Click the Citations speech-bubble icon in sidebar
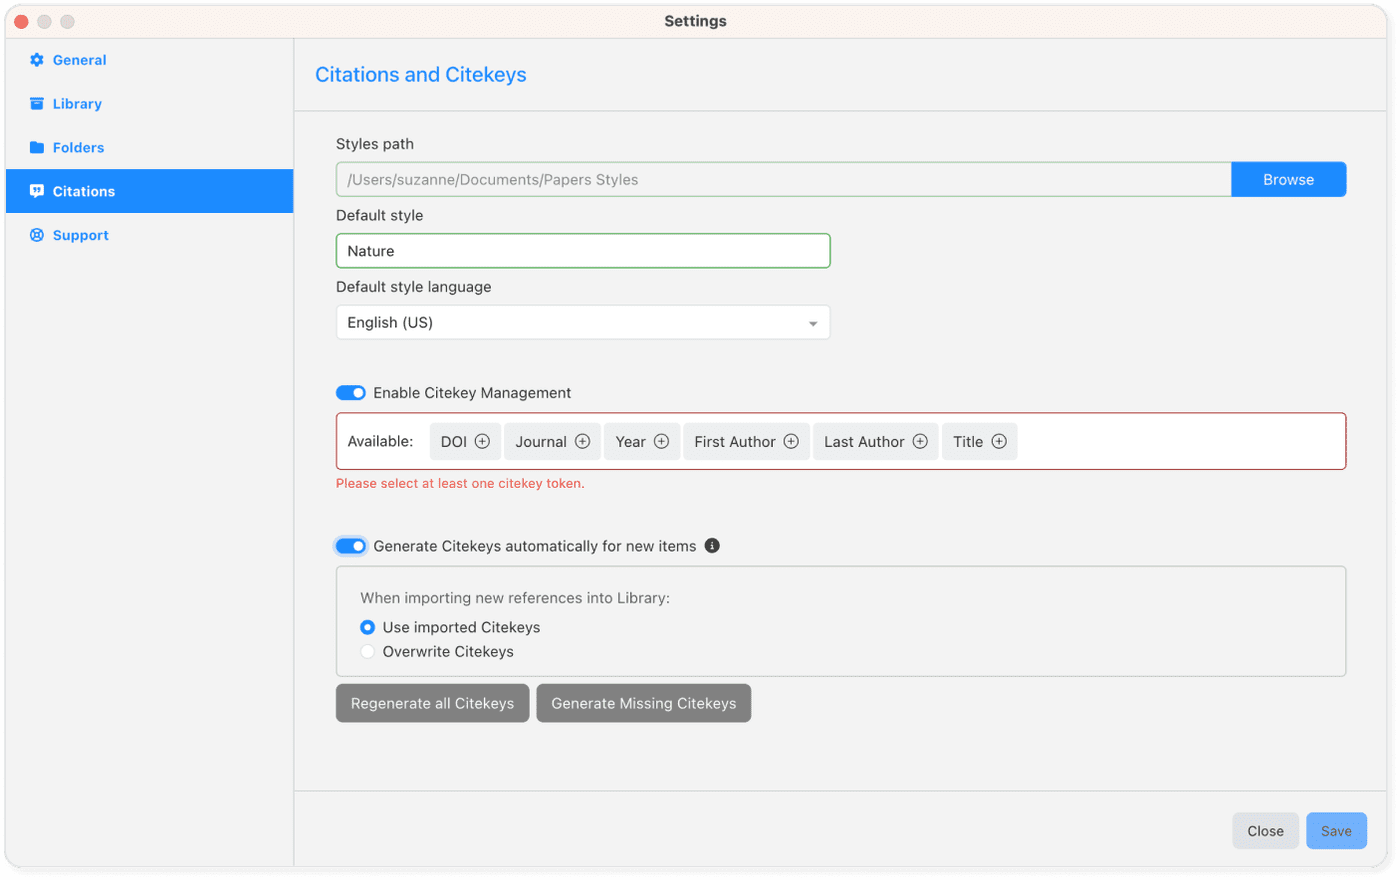1400x880 pixels. pyautogui.click(x=37, y=191)
